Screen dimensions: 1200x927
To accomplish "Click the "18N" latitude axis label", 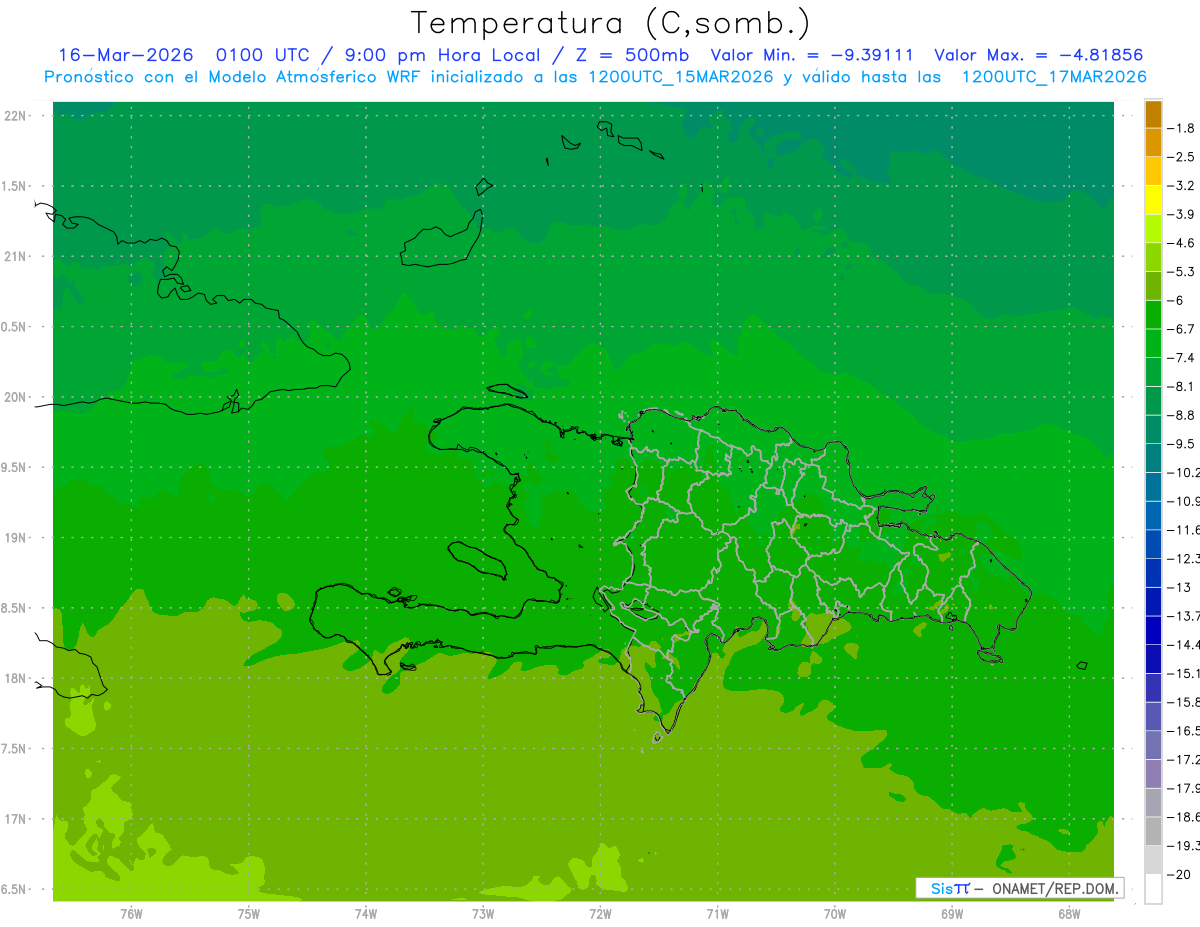I will tap(15, 679).
